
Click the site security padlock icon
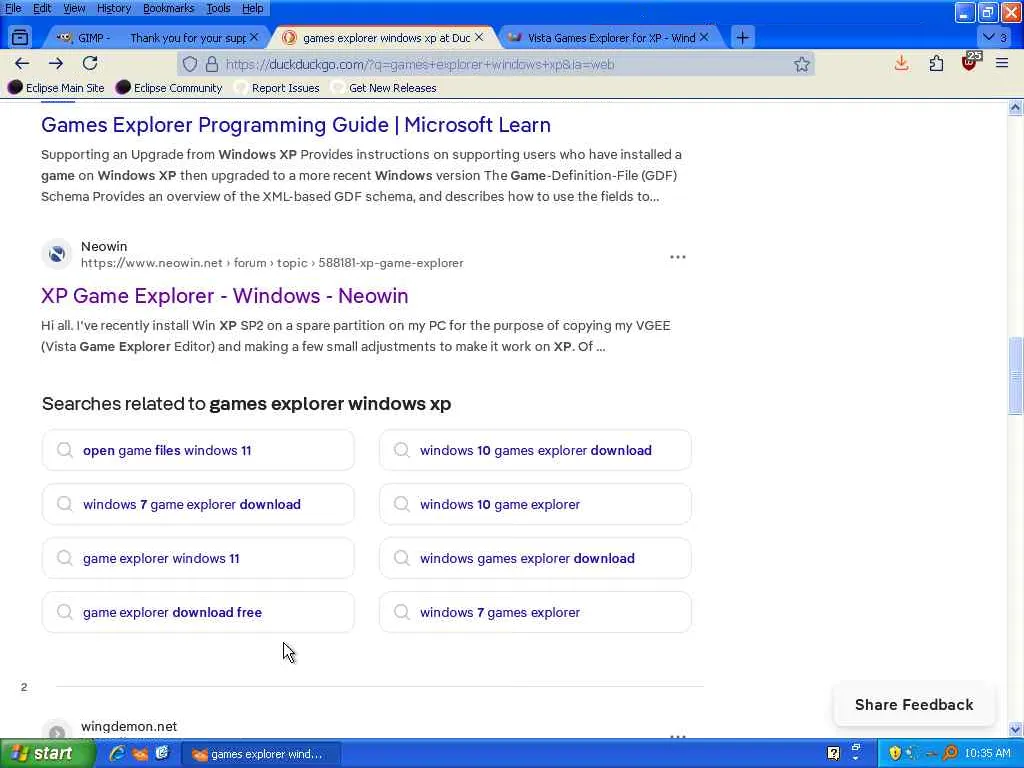212,64
